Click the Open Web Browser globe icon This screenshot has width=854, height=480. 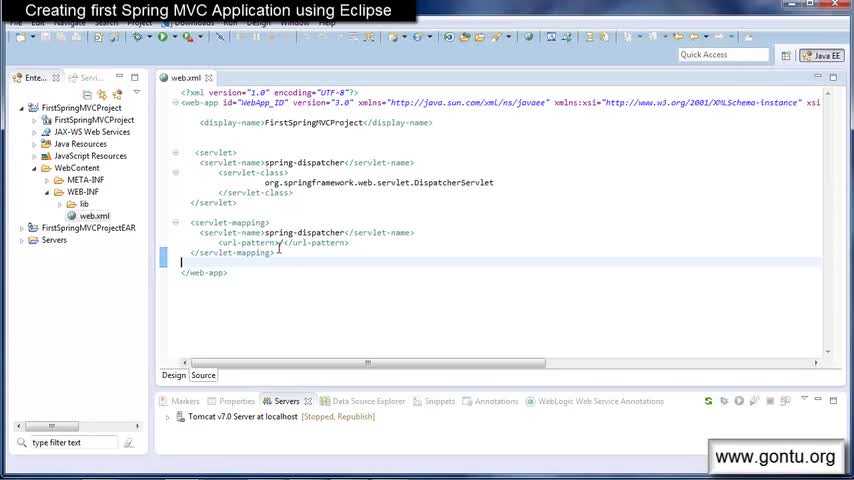(x=528, y=37)
